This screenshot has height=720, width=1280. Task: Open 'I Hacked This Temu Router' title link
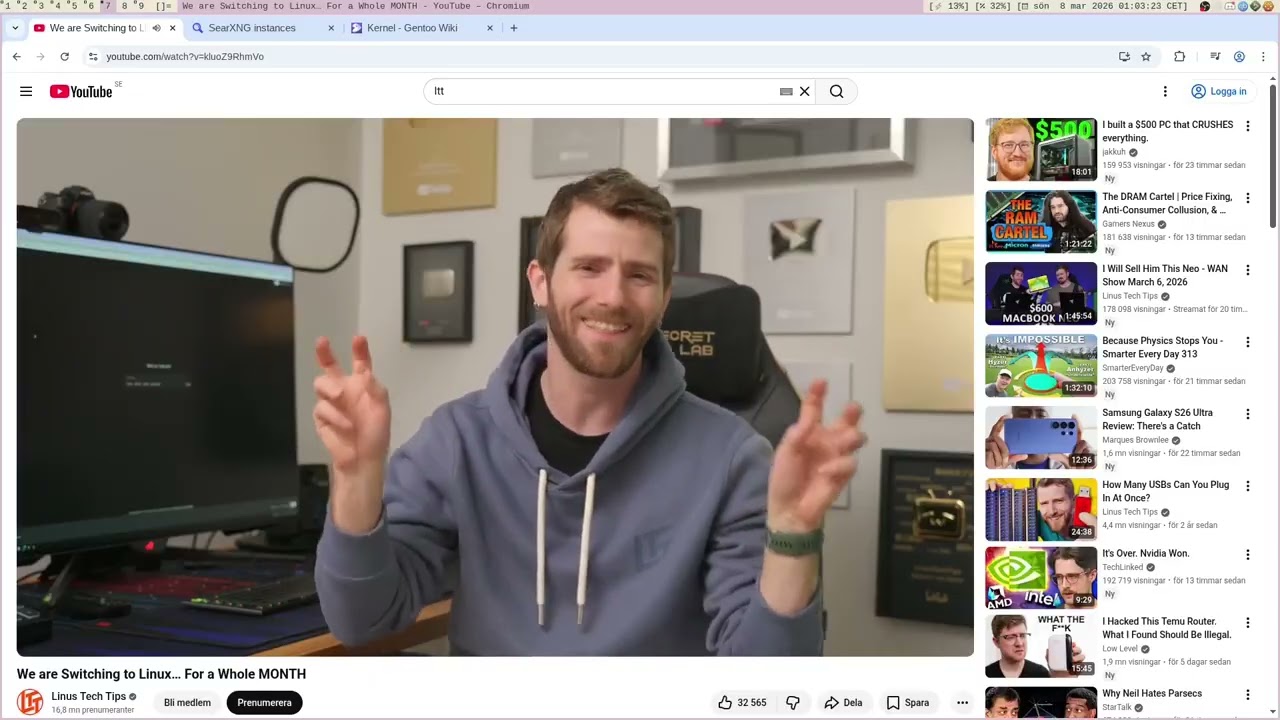pos(1166,628)
